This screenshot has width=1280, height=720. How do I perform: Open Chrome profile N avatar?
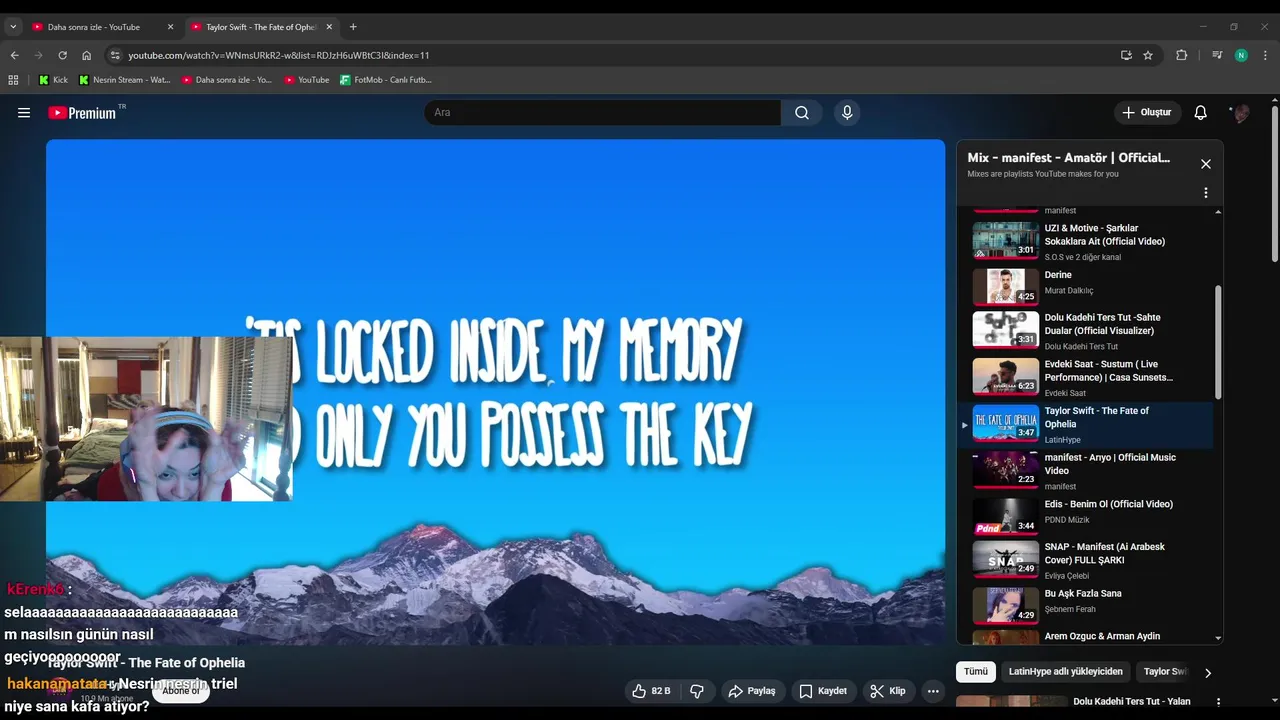coord(1241,55)
